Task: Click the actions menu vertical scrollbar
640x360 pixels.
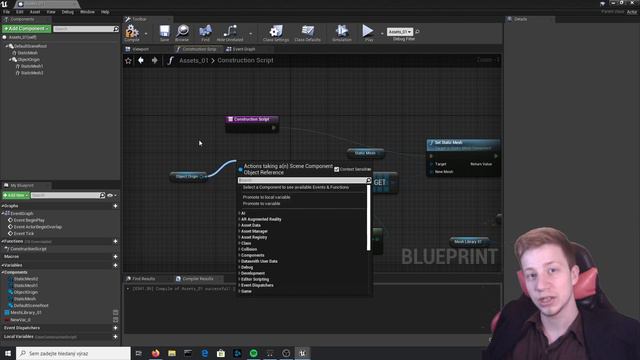Action: (369, 218)
